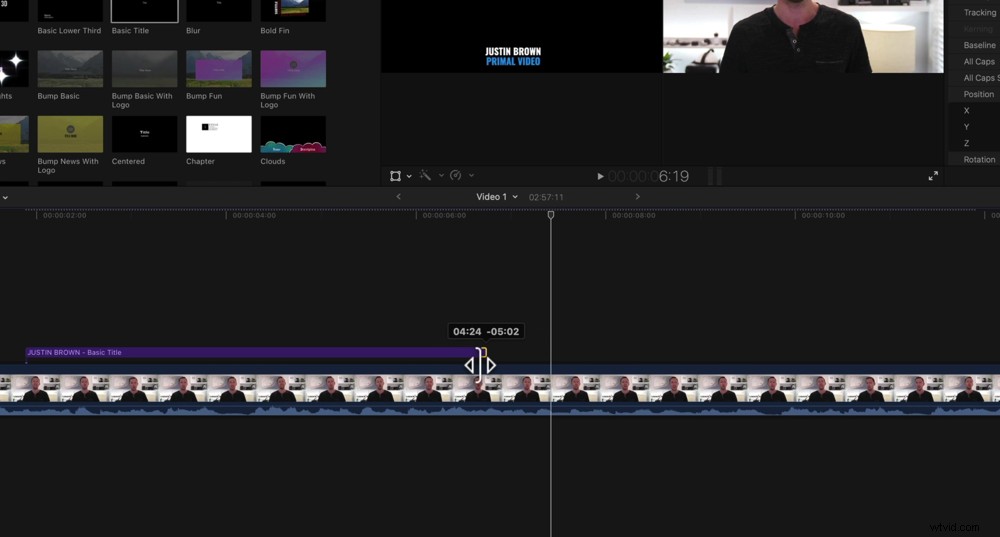Image resolution: width=1000 pixels, height=537 pixels.
Task: Open the Transform tool dropdown arrow
Action: pos(409,176)
